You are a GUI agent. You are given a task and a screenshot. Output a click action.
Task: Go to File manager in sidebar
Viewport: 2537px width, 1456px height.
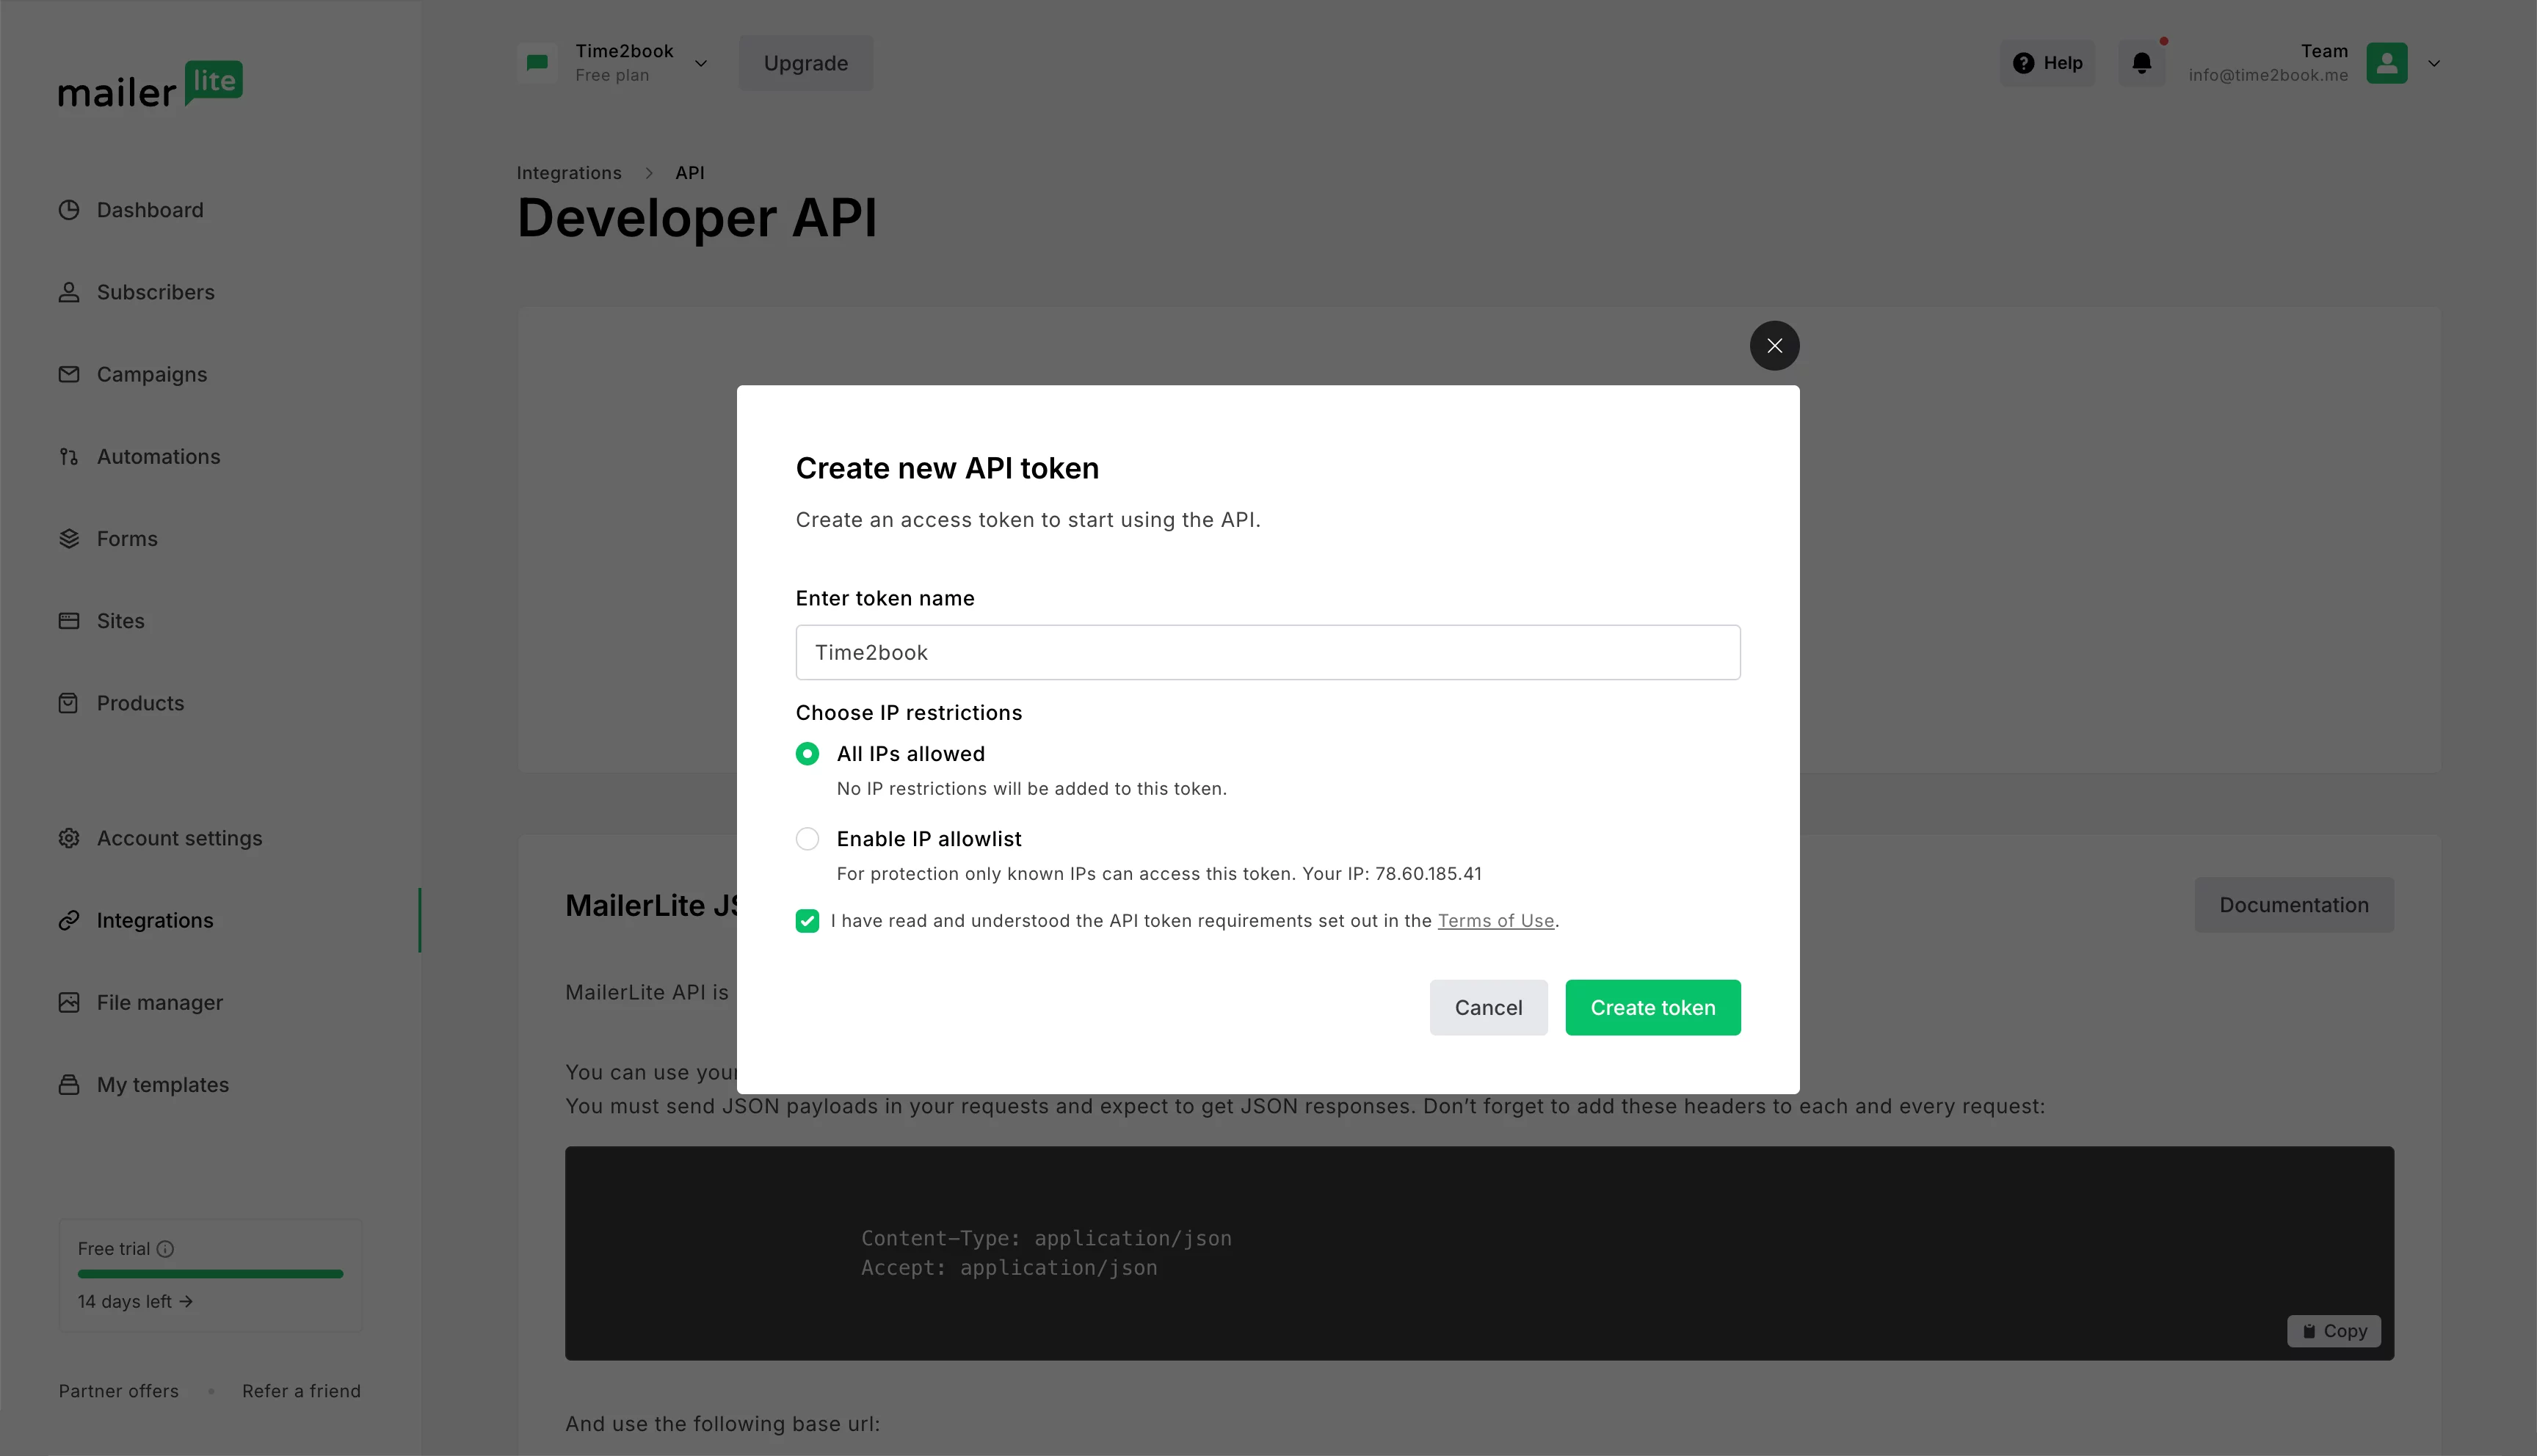pyautogui.click(x=159, y=1002)
